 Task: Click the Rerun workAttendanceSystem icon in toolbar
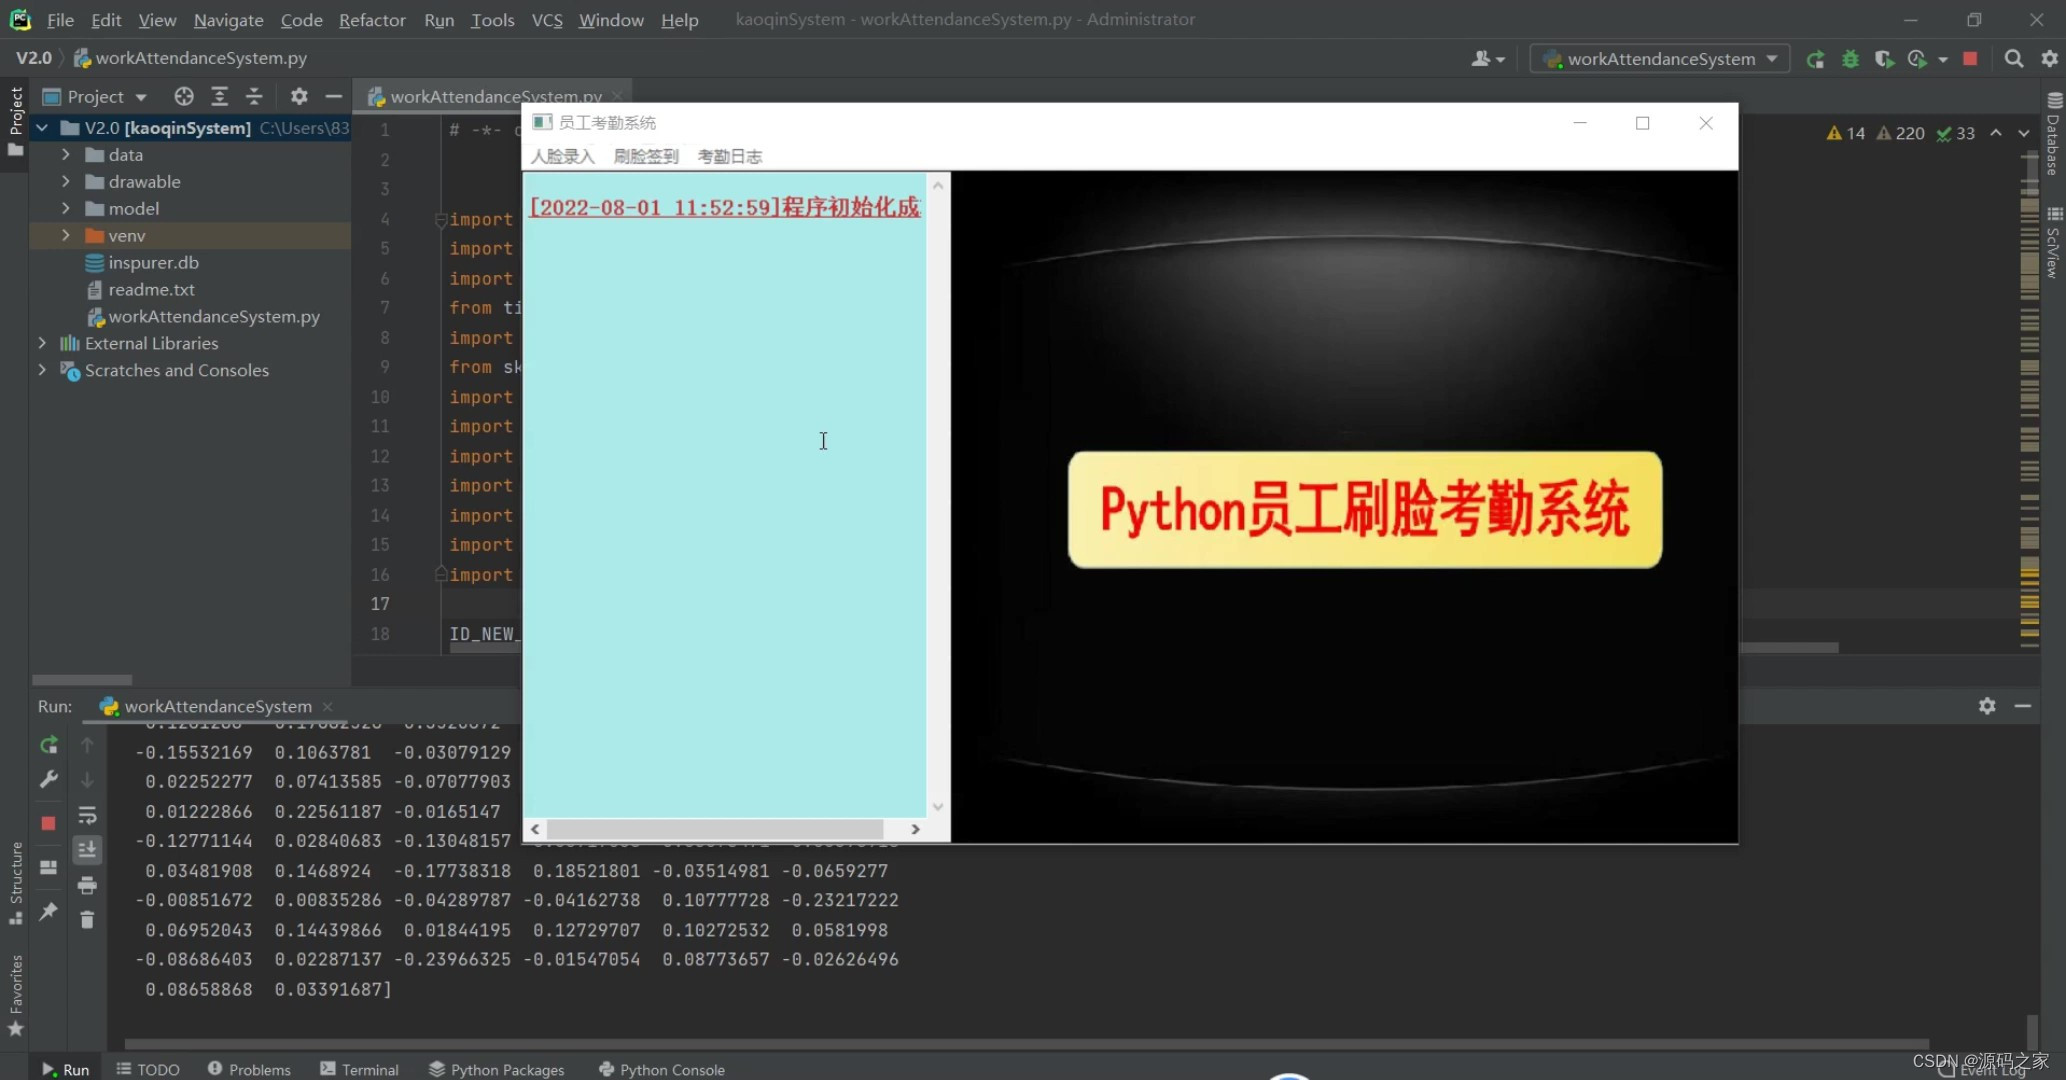tap(1815, 59)
